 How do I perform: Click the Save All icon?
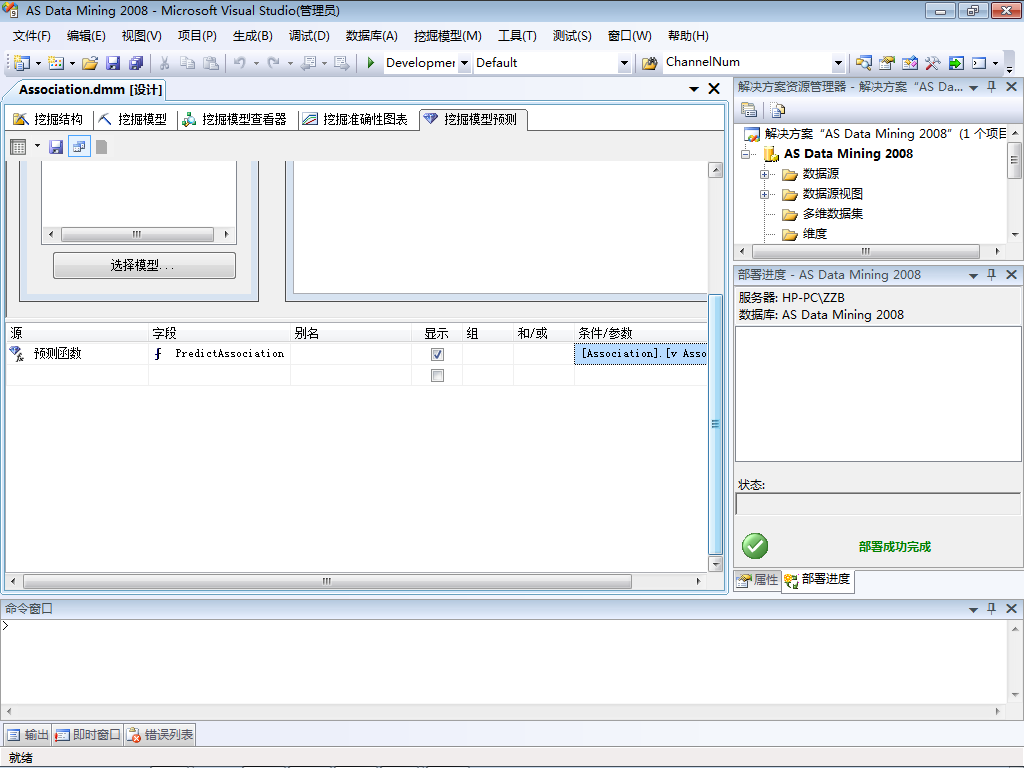136,63
